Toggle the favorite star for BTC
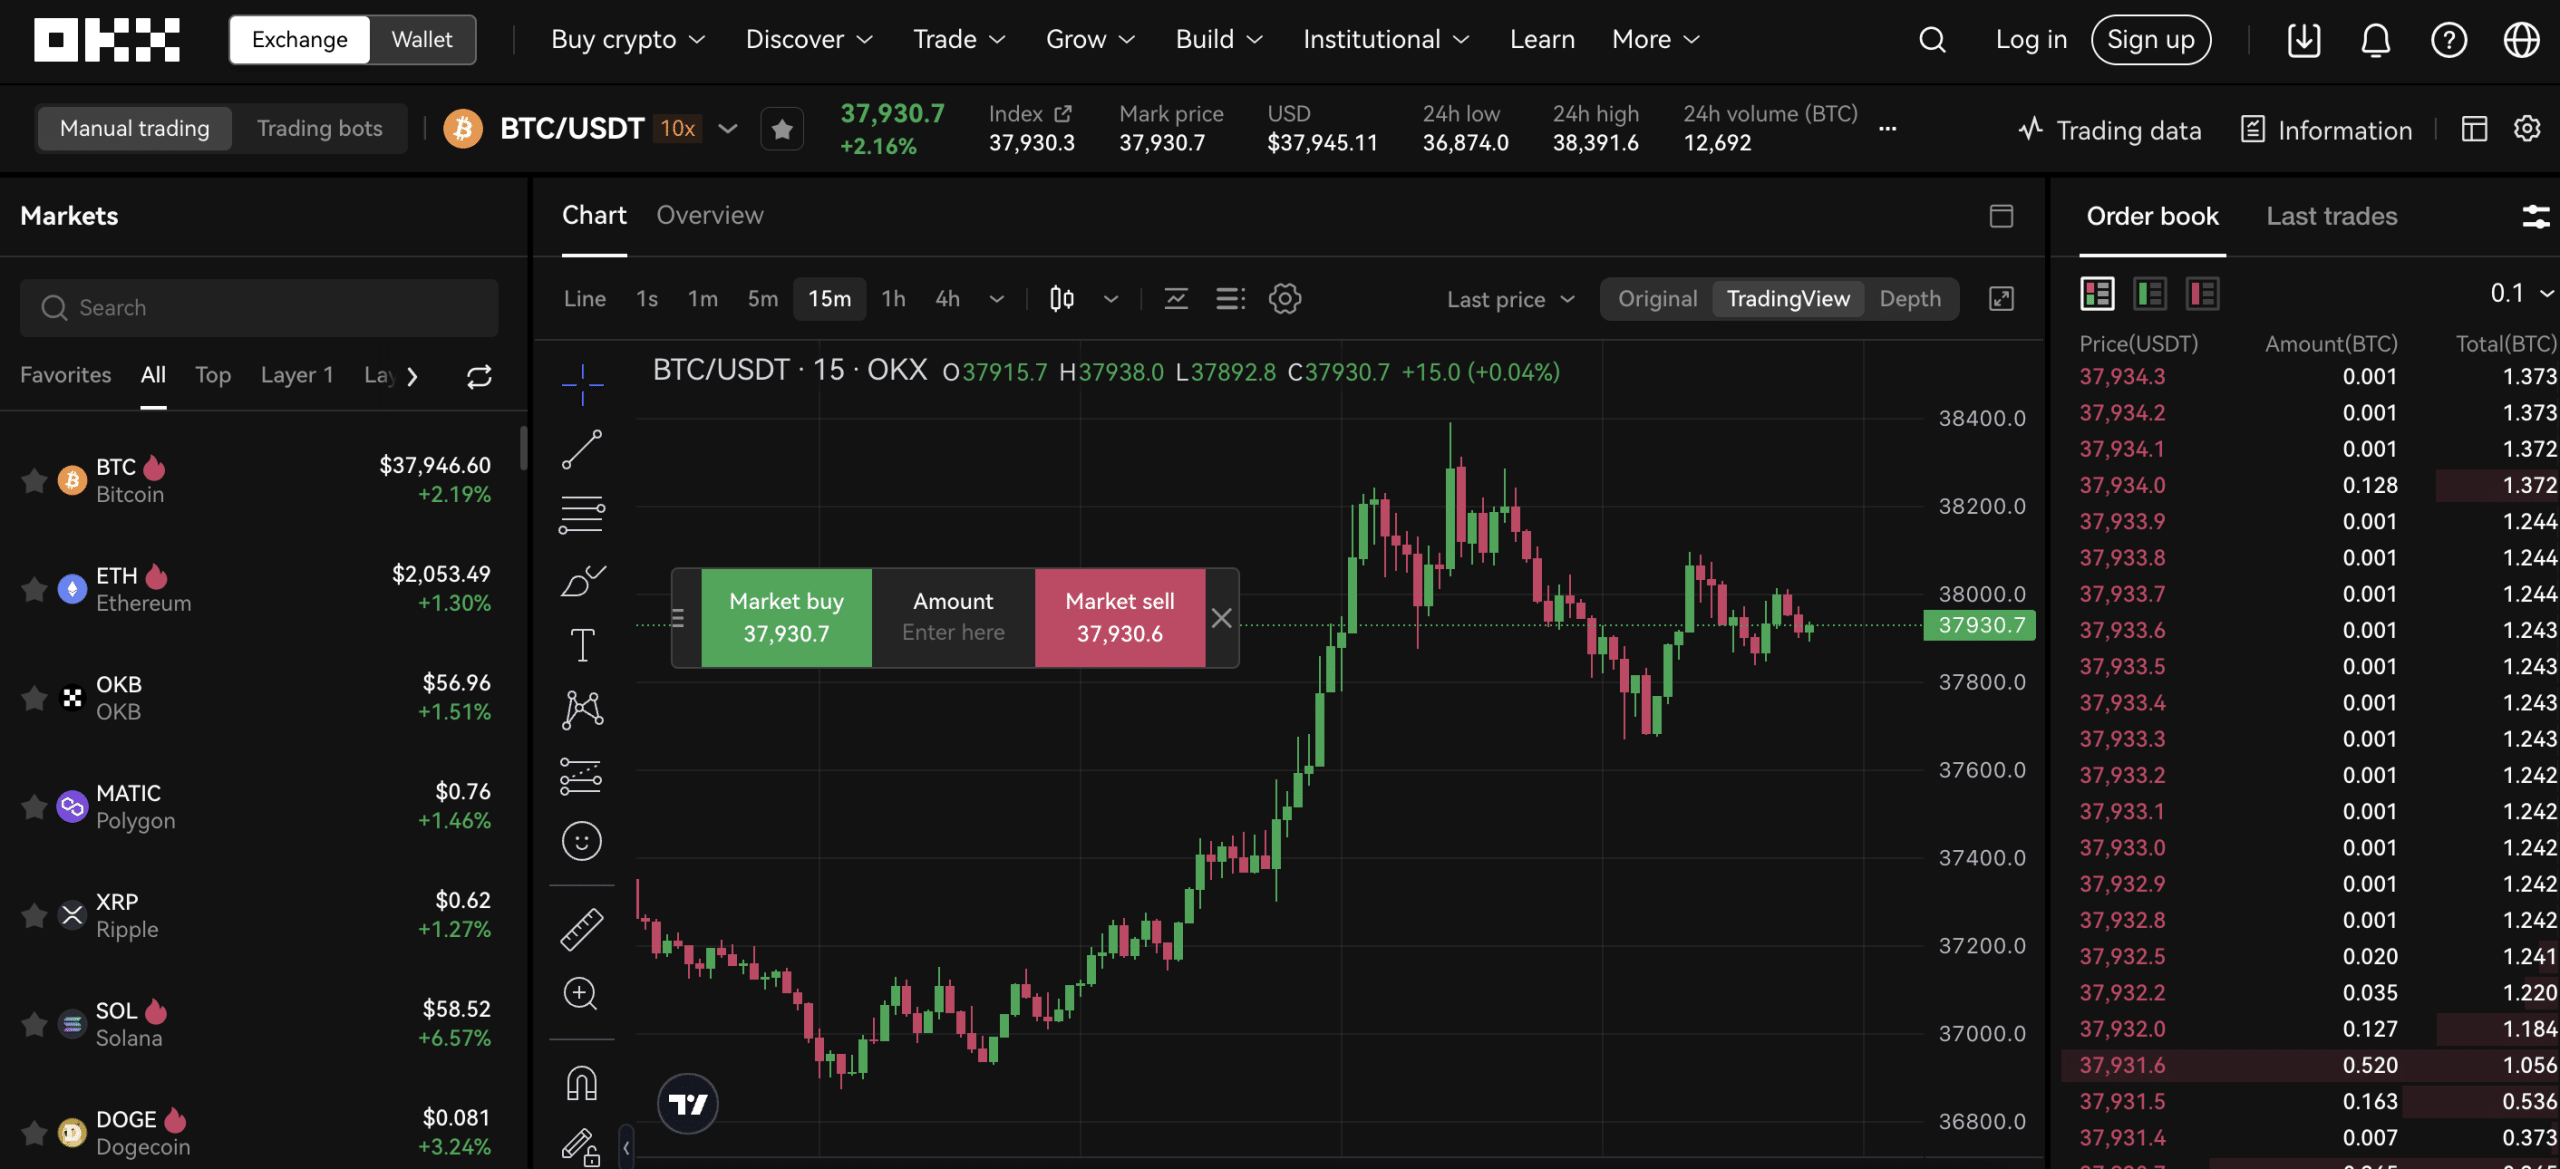 tap(28, 478)
